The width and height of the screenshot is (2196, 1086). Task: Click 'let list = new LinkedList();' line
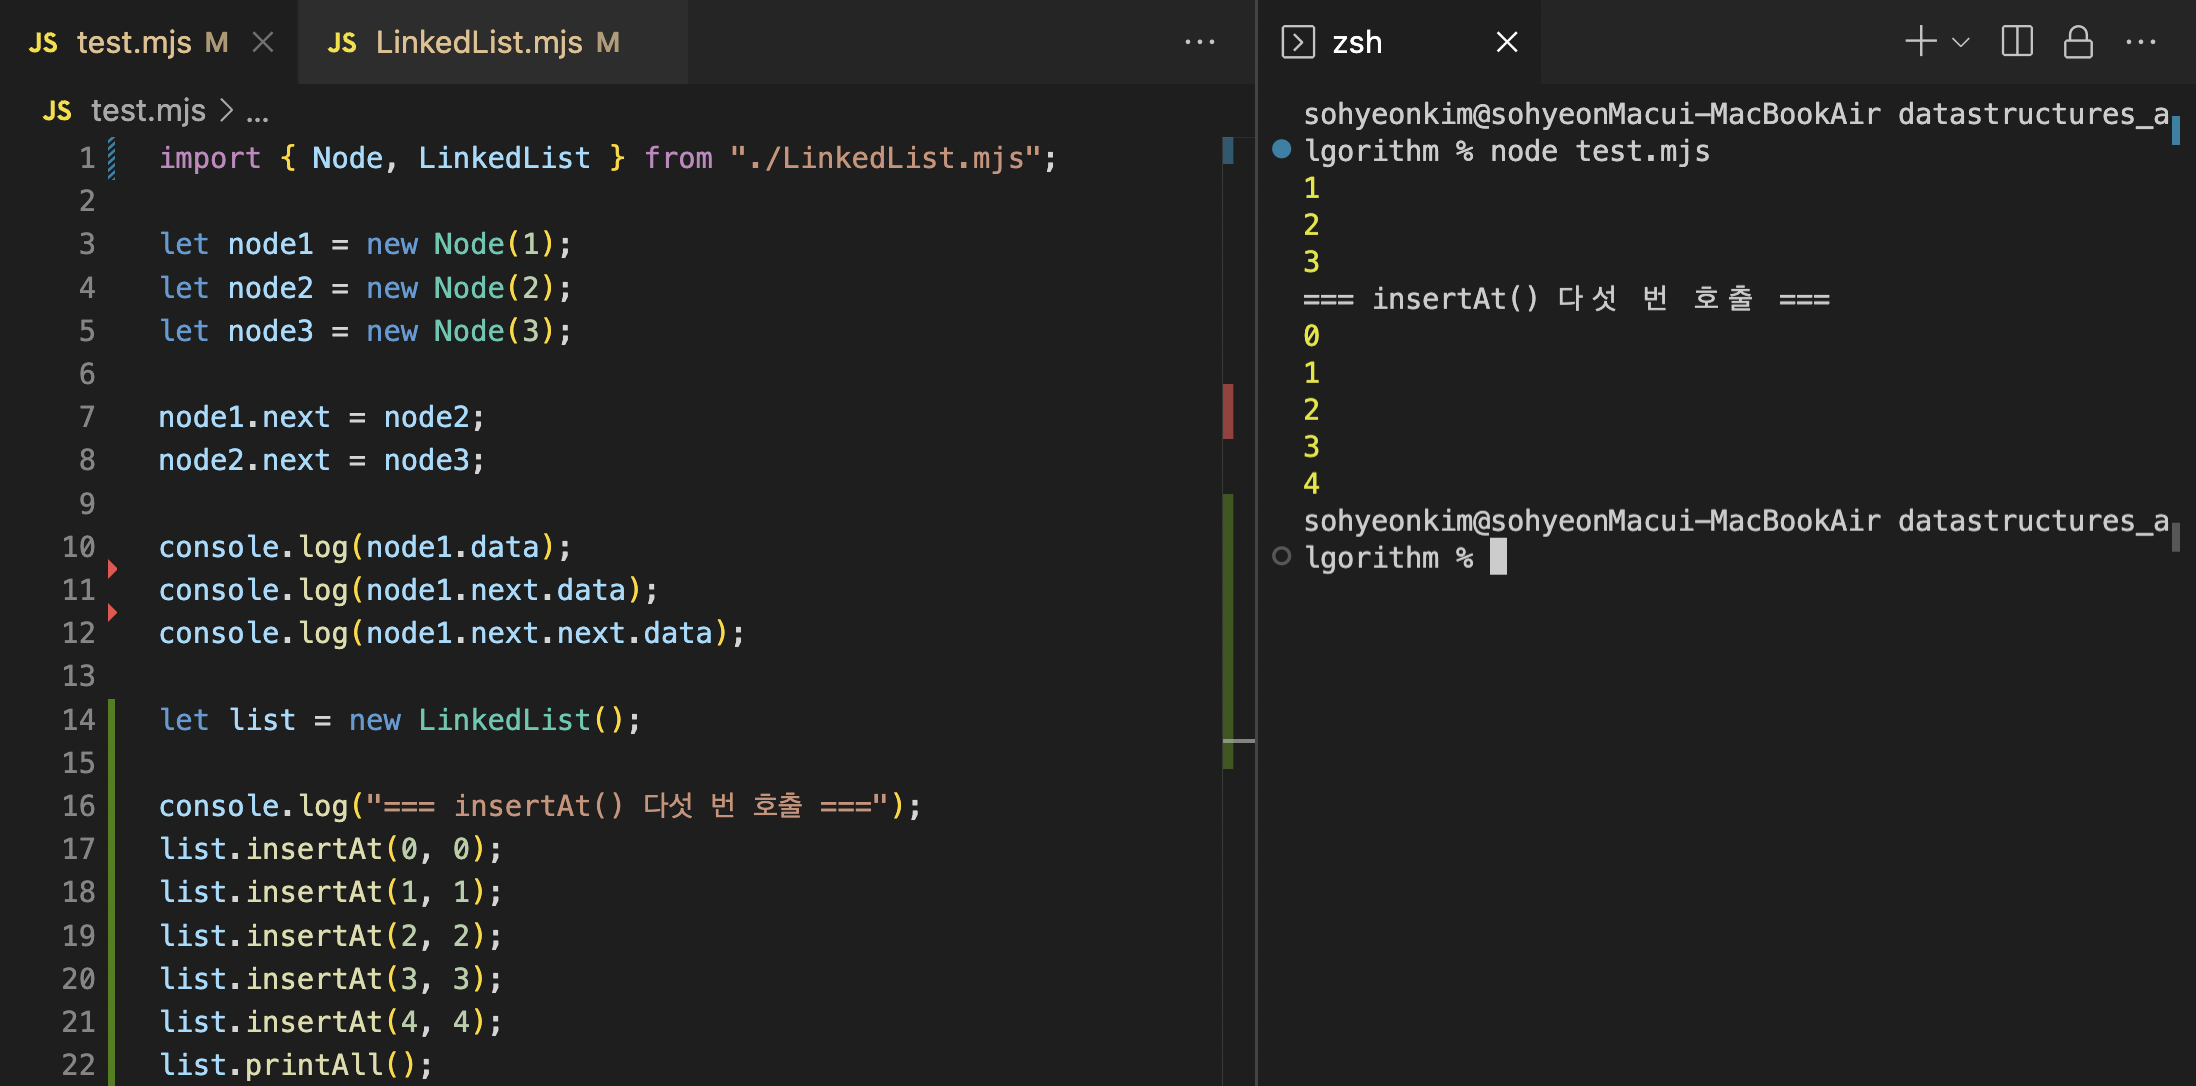(x=400, y=720)
